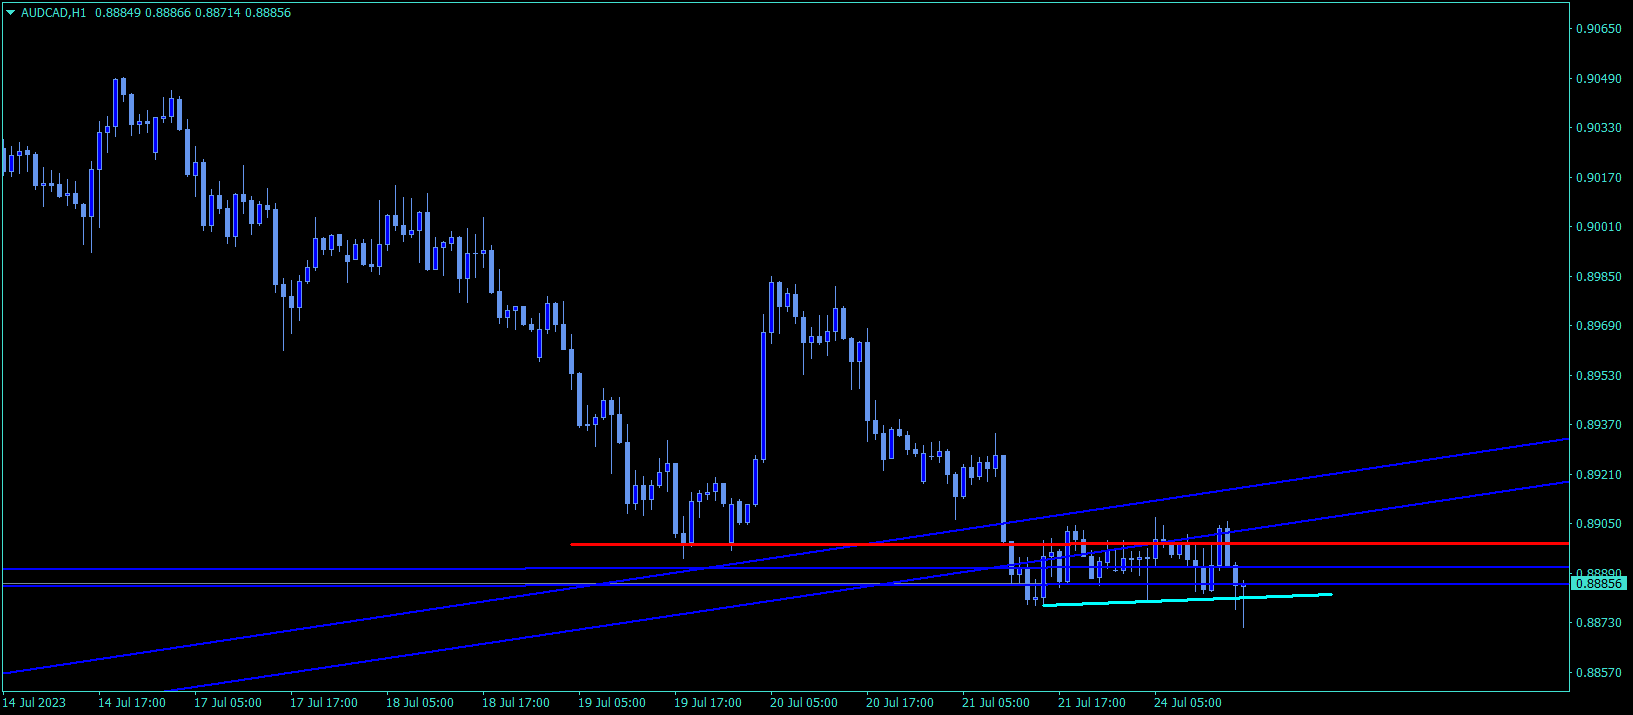The height and width of the screenshot is (715, 1633).
Task: Click the 20 Jul 05:00 time label
Action: point(804,703)
